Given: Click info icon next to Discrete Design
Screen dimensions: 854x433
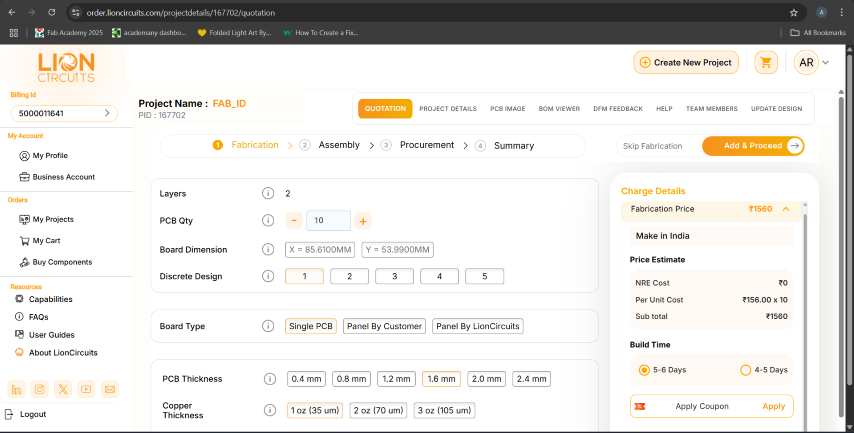Looking at the screenshot, I should (x=268, y=276).
